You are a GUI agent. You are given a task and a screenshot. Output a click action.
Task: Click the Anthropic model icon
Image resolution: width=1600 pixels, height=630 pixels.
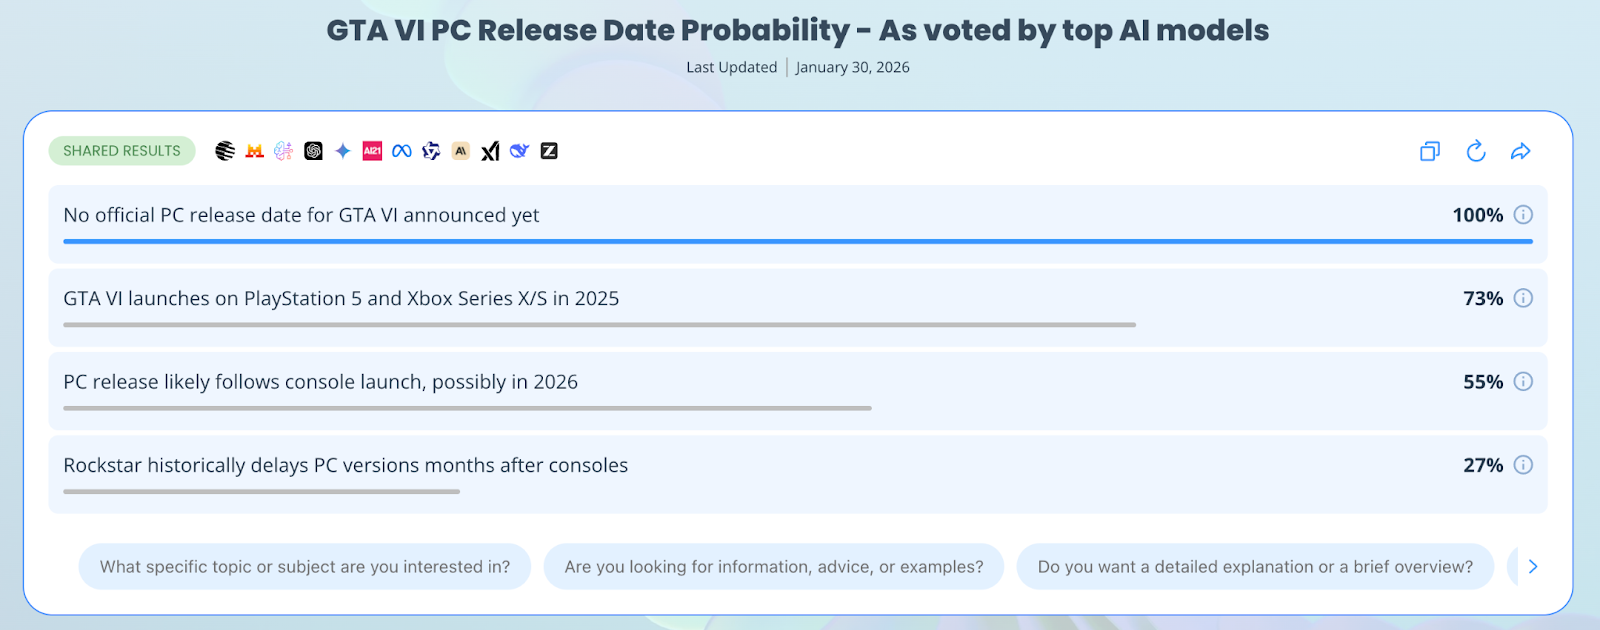pos(460,151)
